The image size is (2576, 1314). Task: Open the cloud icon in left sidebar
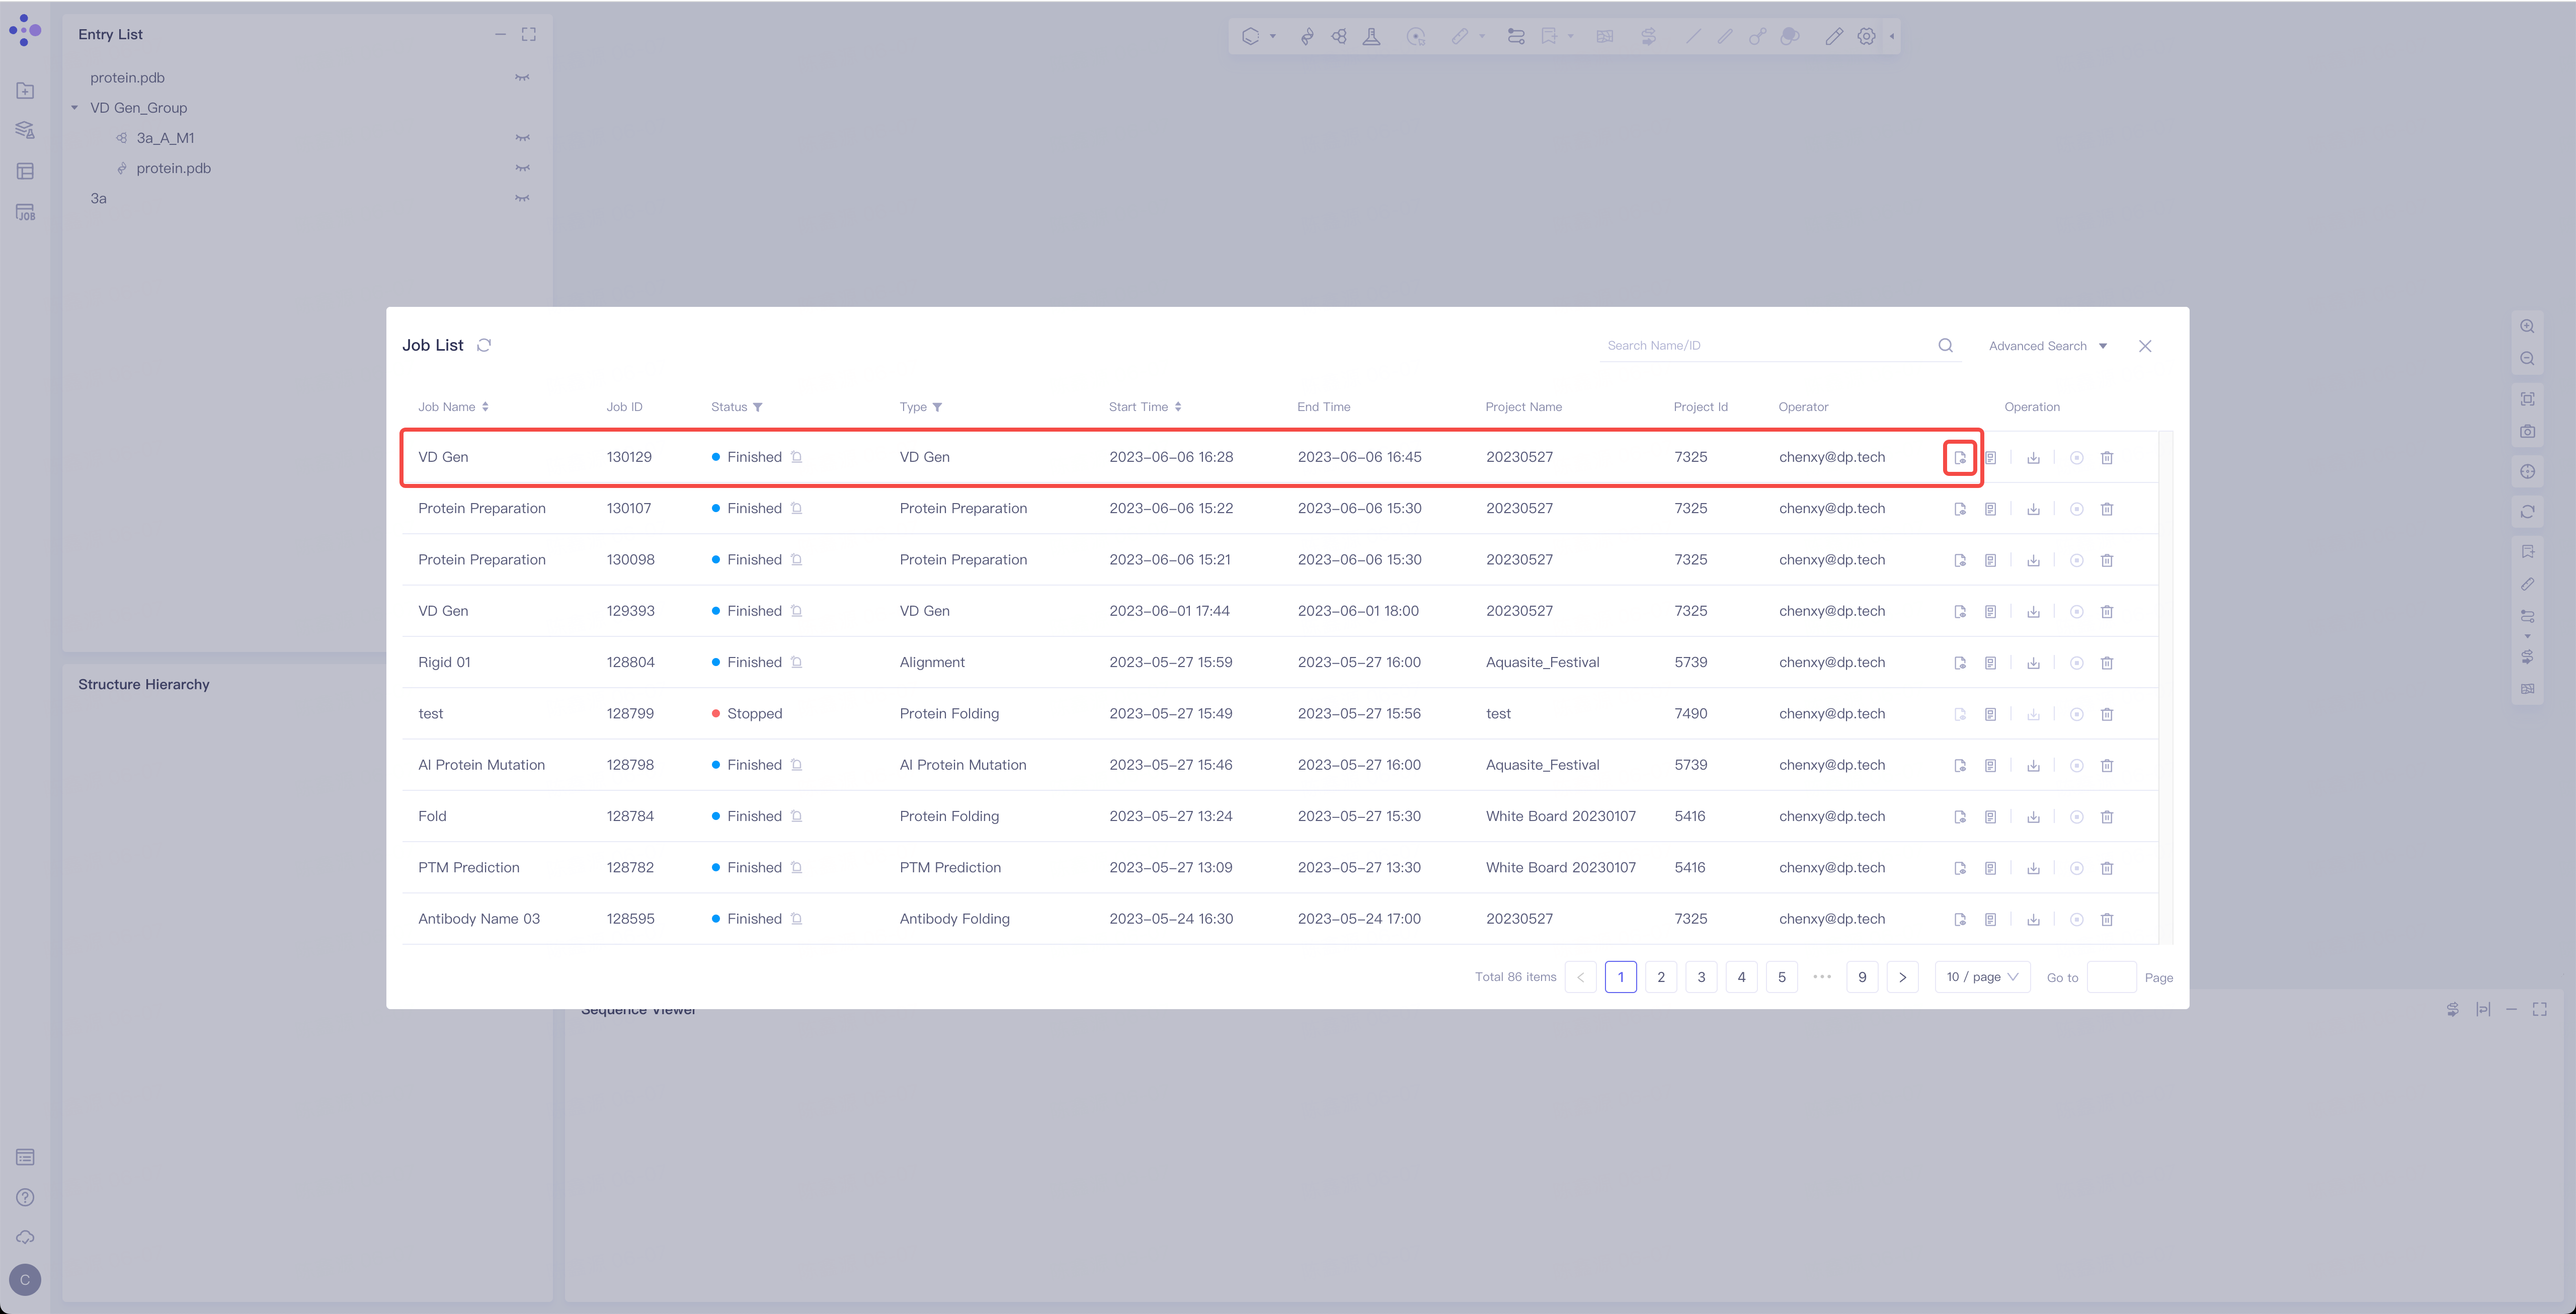point(26,1237)
